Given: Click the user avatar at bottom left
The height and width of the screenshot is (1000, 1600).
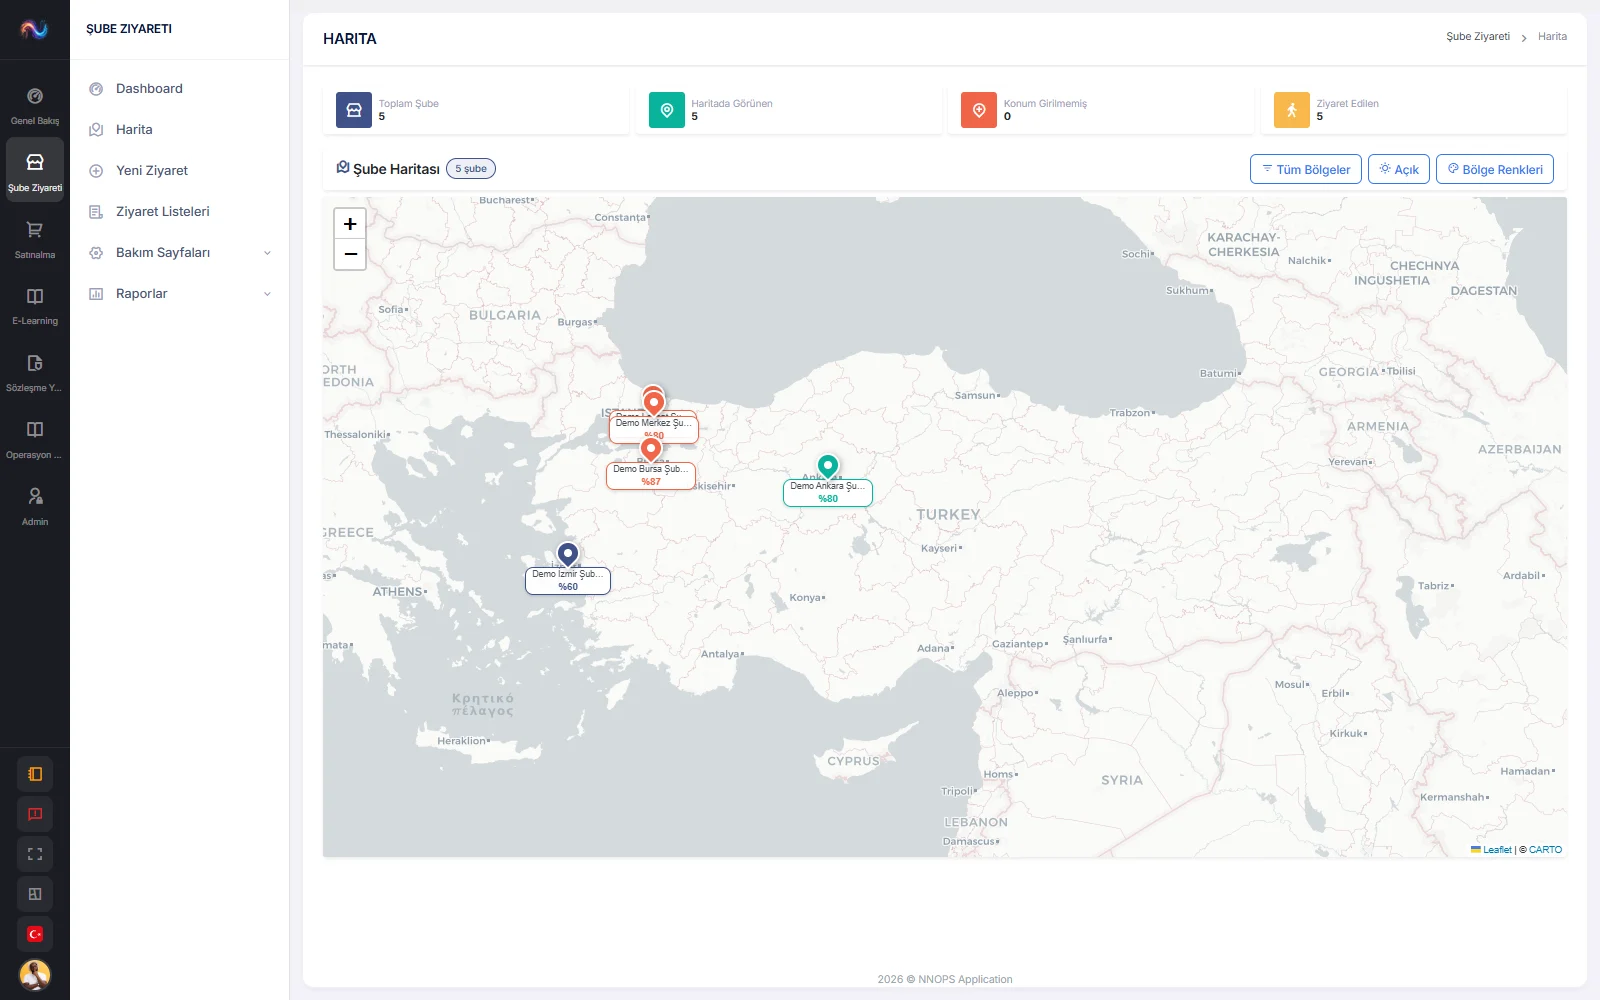Looking at the screenshot, I should tap(35, 974).
